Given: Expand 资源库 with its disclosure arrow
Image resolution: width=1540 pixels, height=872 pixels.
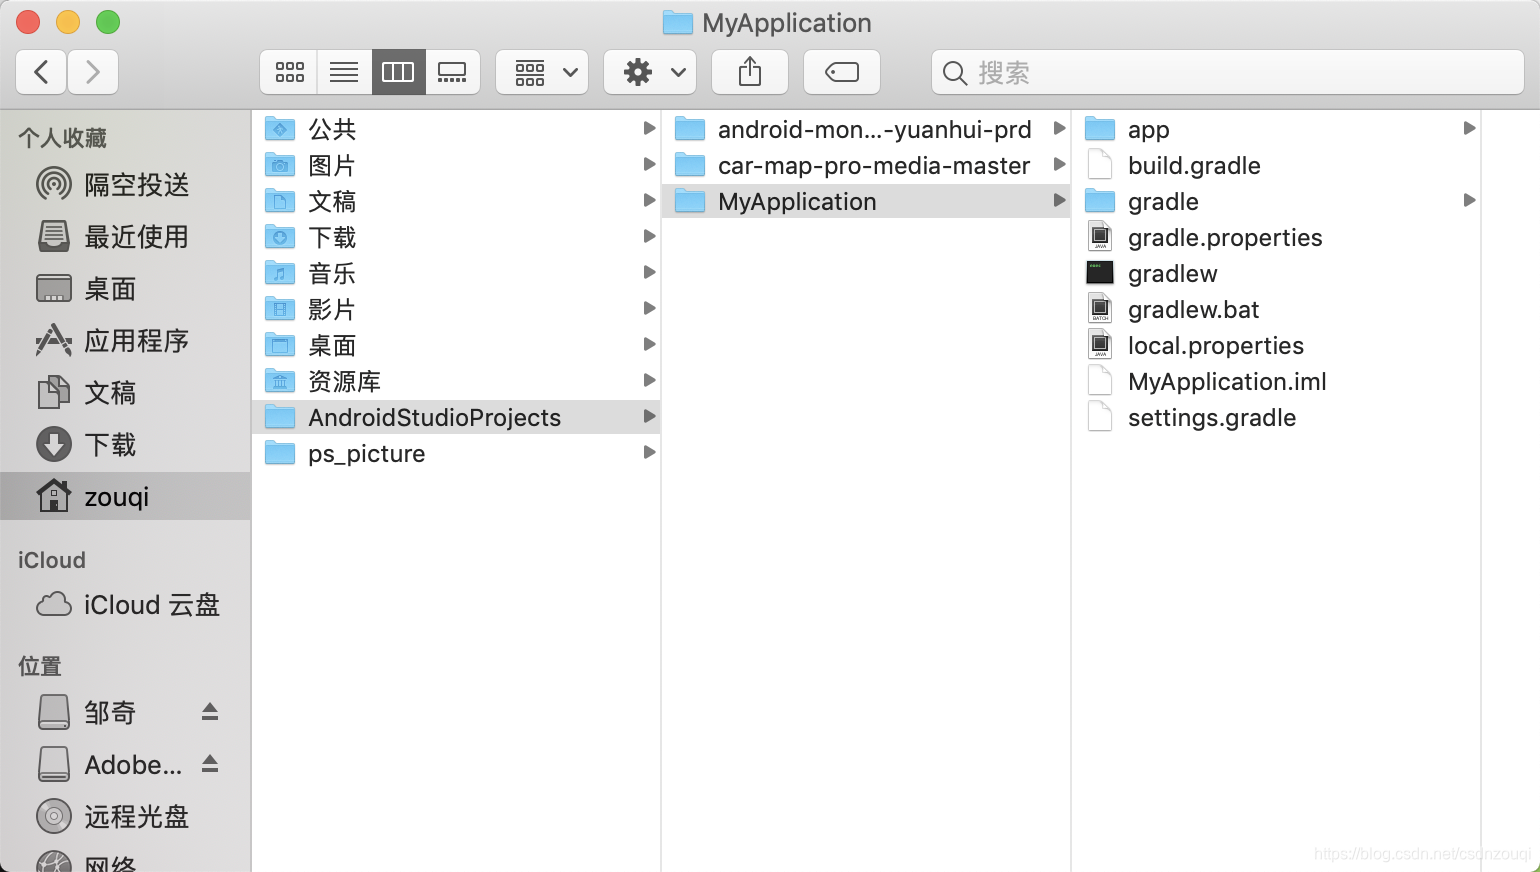Looking at the screenshot, I should click(649, 380).
